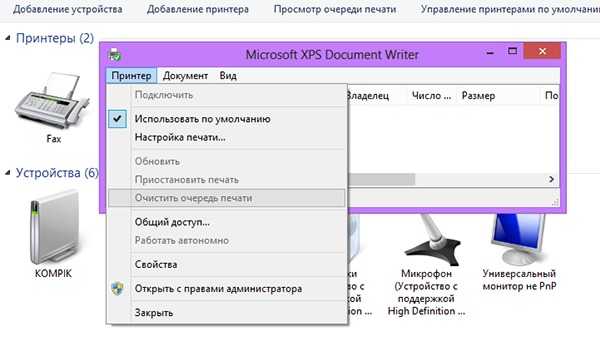Open the Принтер menu
Screen dimensions: 600x361
click(x=131, y=76)
